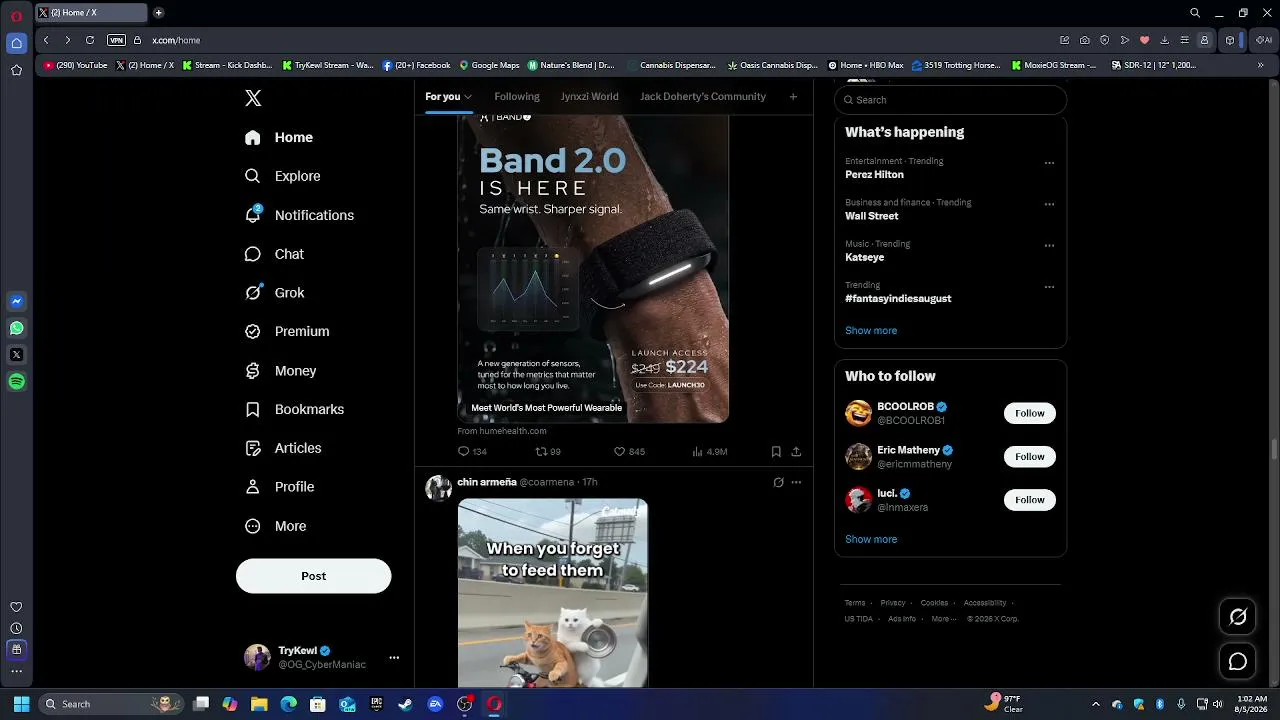
Task: Switch to Jack Doherty's Community tab
Action: coord(703,97)
